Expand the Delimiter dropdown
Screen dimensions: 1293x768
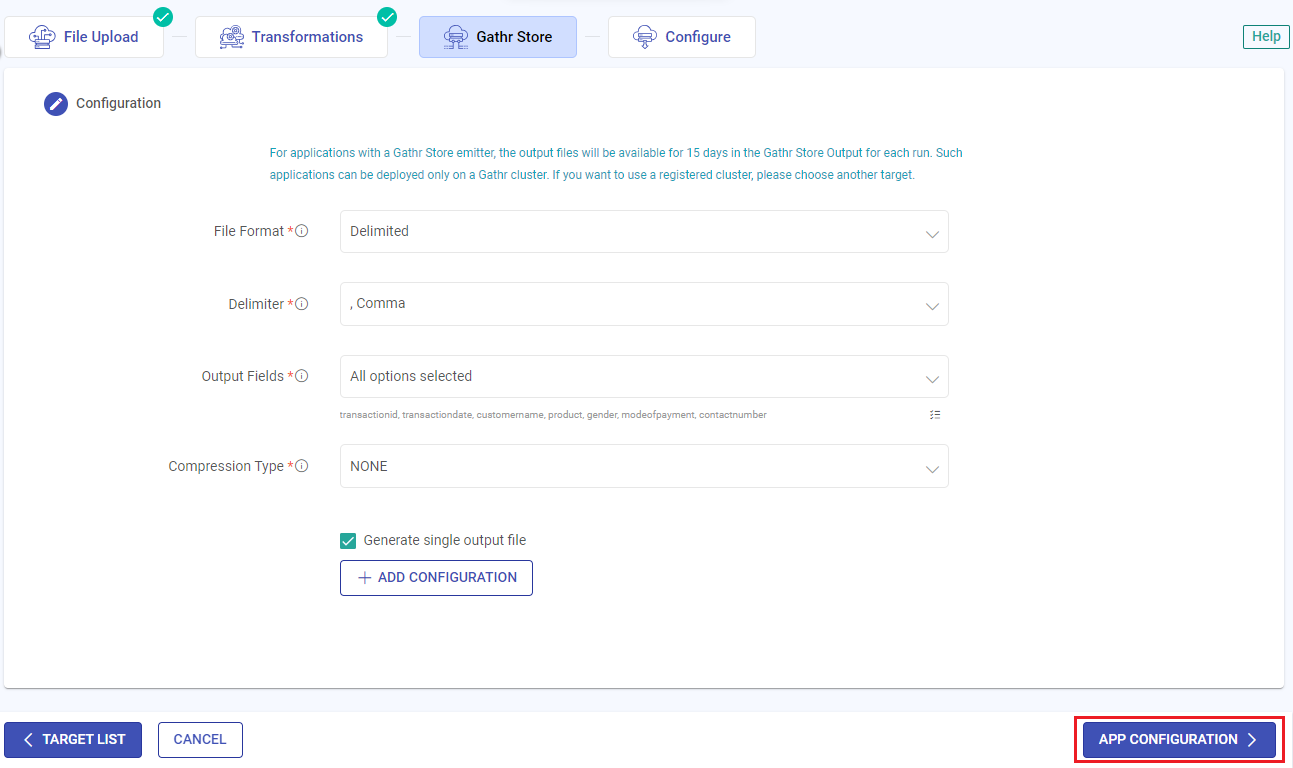[644, 304]
